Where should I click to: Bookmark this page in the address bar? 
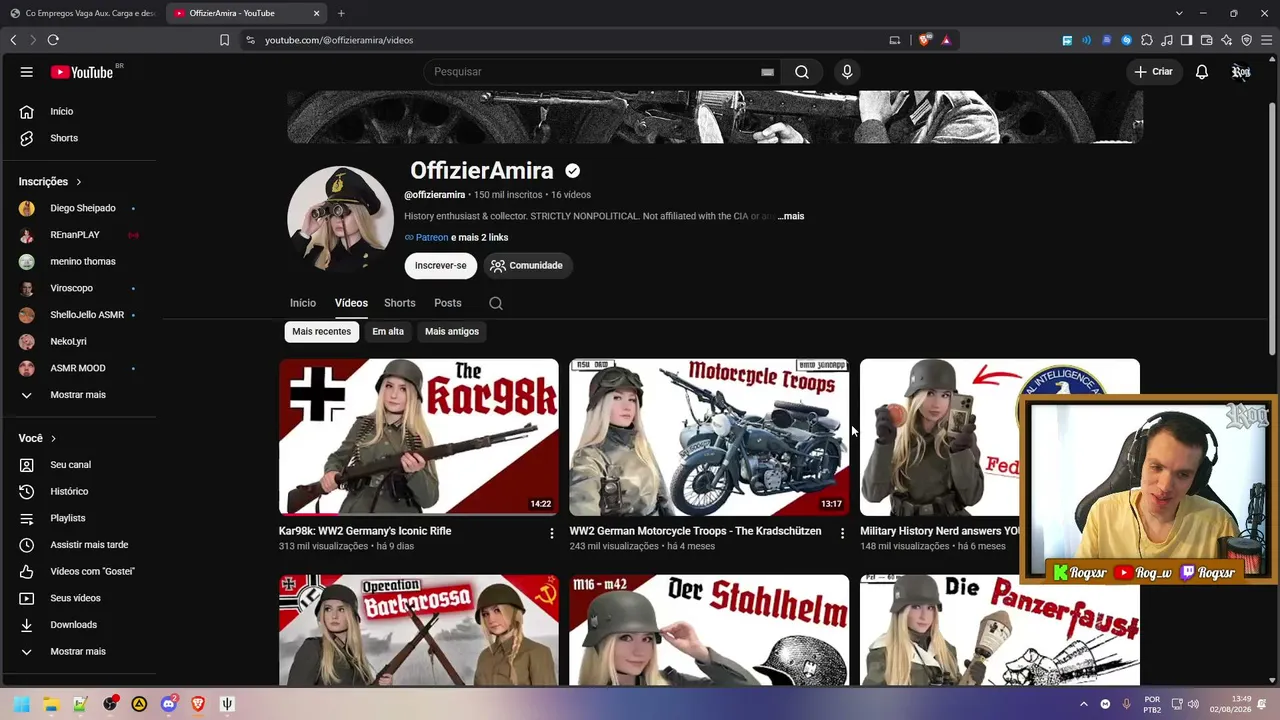(224, 40)
